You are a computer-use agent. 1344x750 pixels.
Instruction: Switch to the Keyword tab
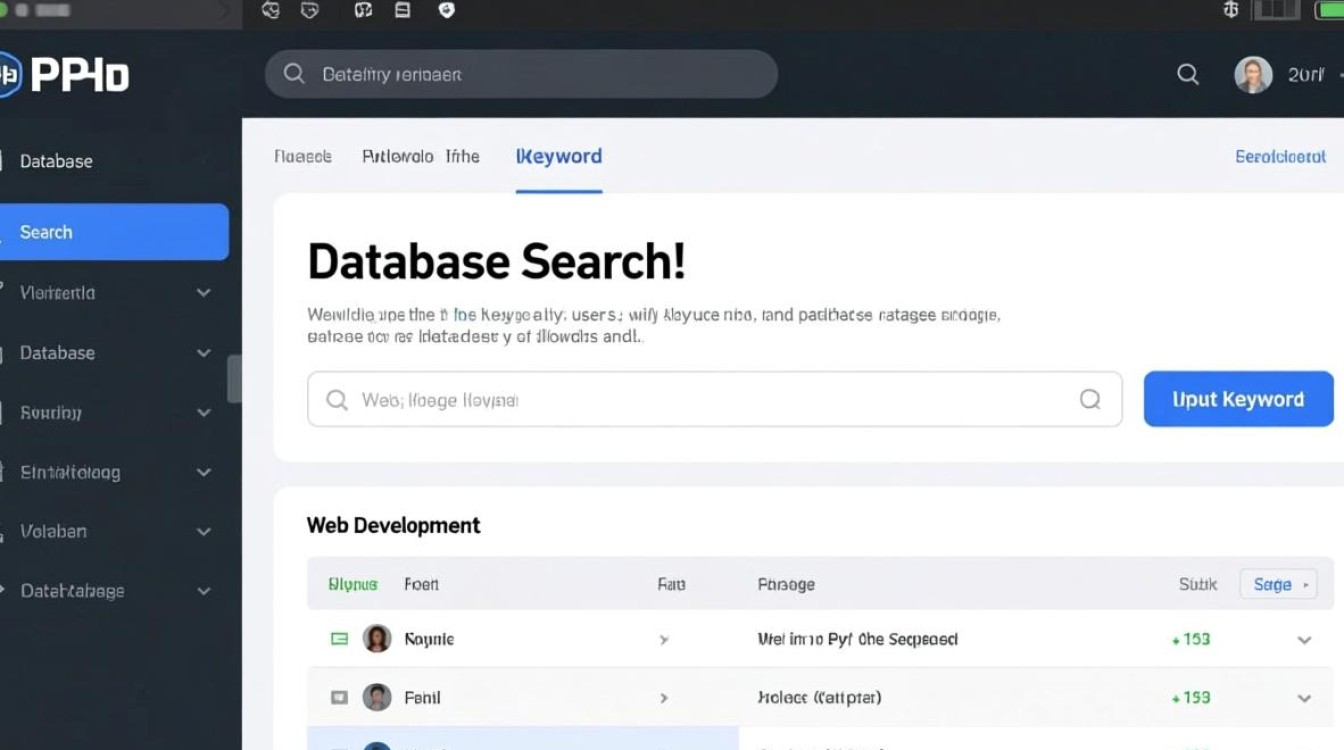tap(559, 157)
